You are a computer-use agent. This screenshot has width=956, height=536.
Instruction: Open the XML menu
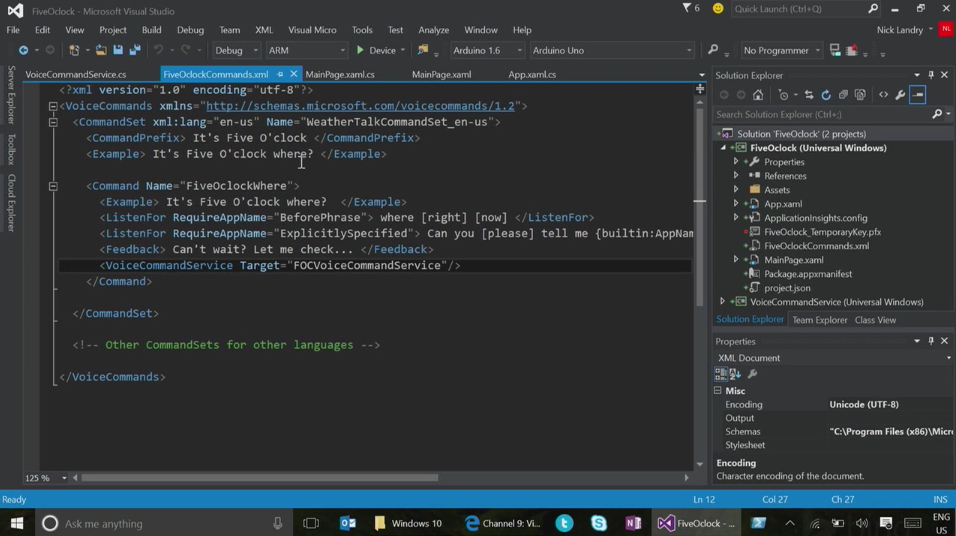point(264,30)
